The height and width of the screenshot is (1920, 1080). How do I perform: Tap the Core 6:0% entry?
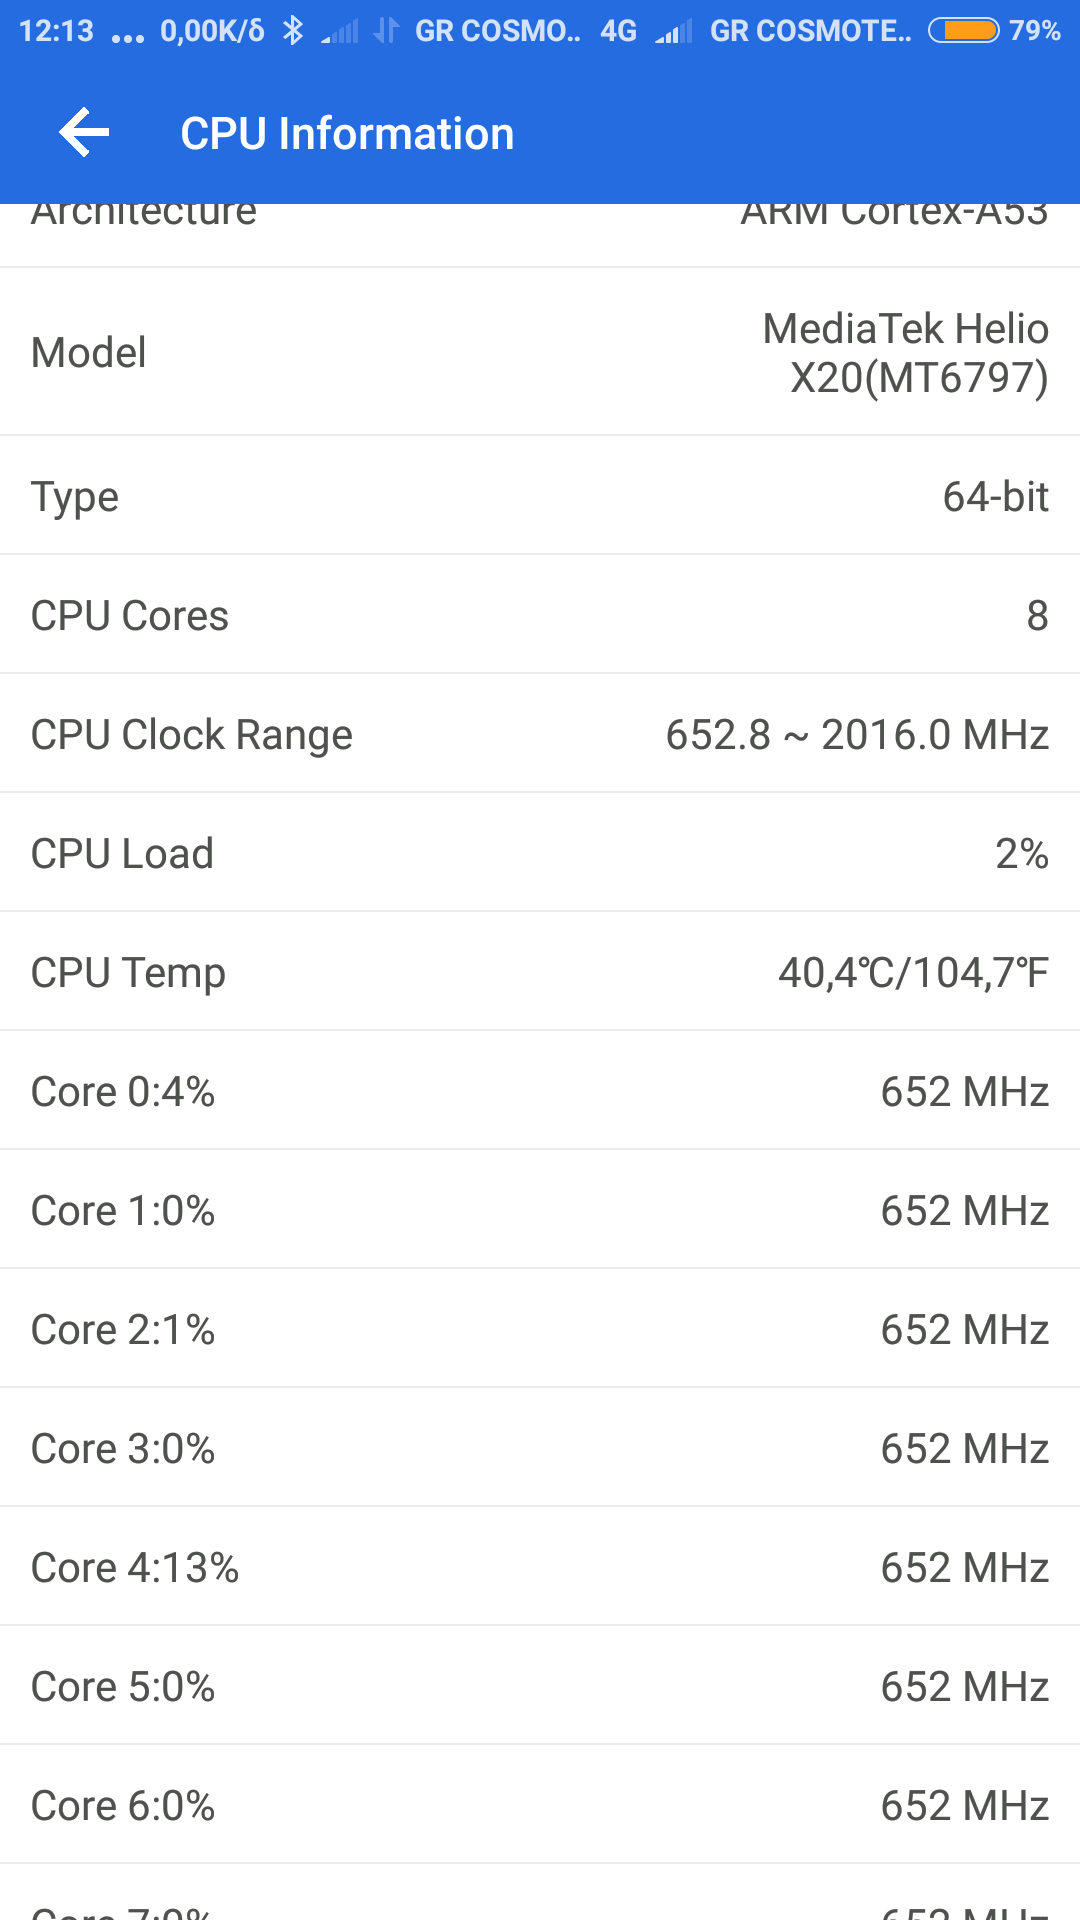(123, 1806)
